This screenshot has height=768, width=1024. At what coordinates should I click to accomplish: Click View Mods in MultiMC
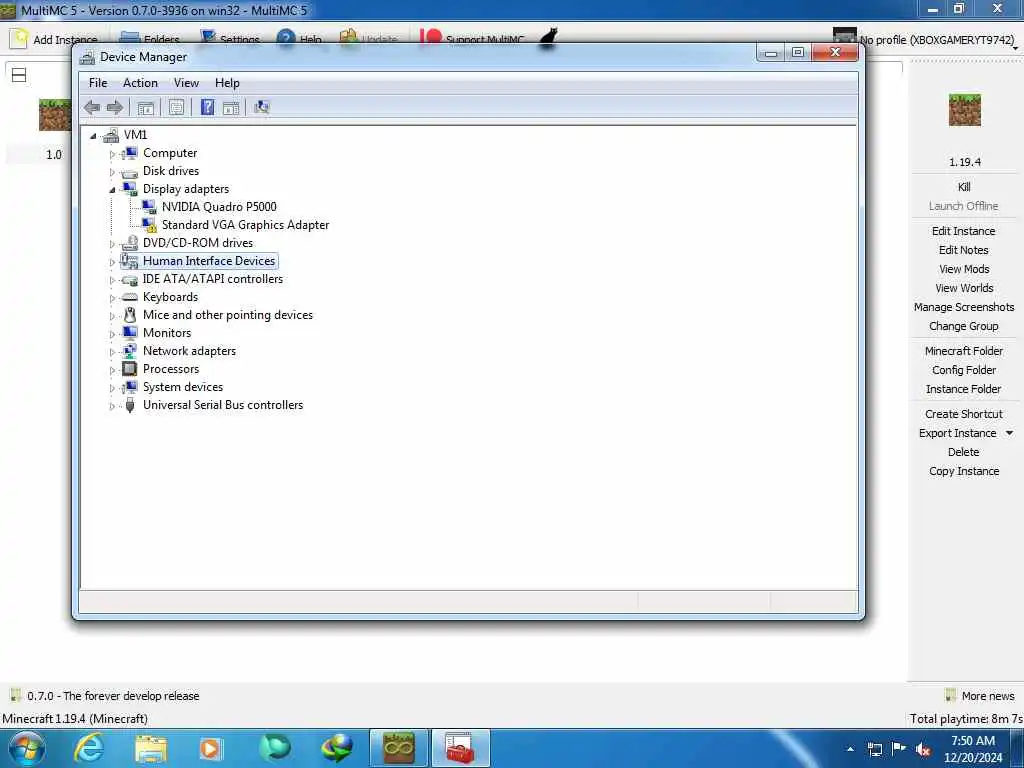964,269
